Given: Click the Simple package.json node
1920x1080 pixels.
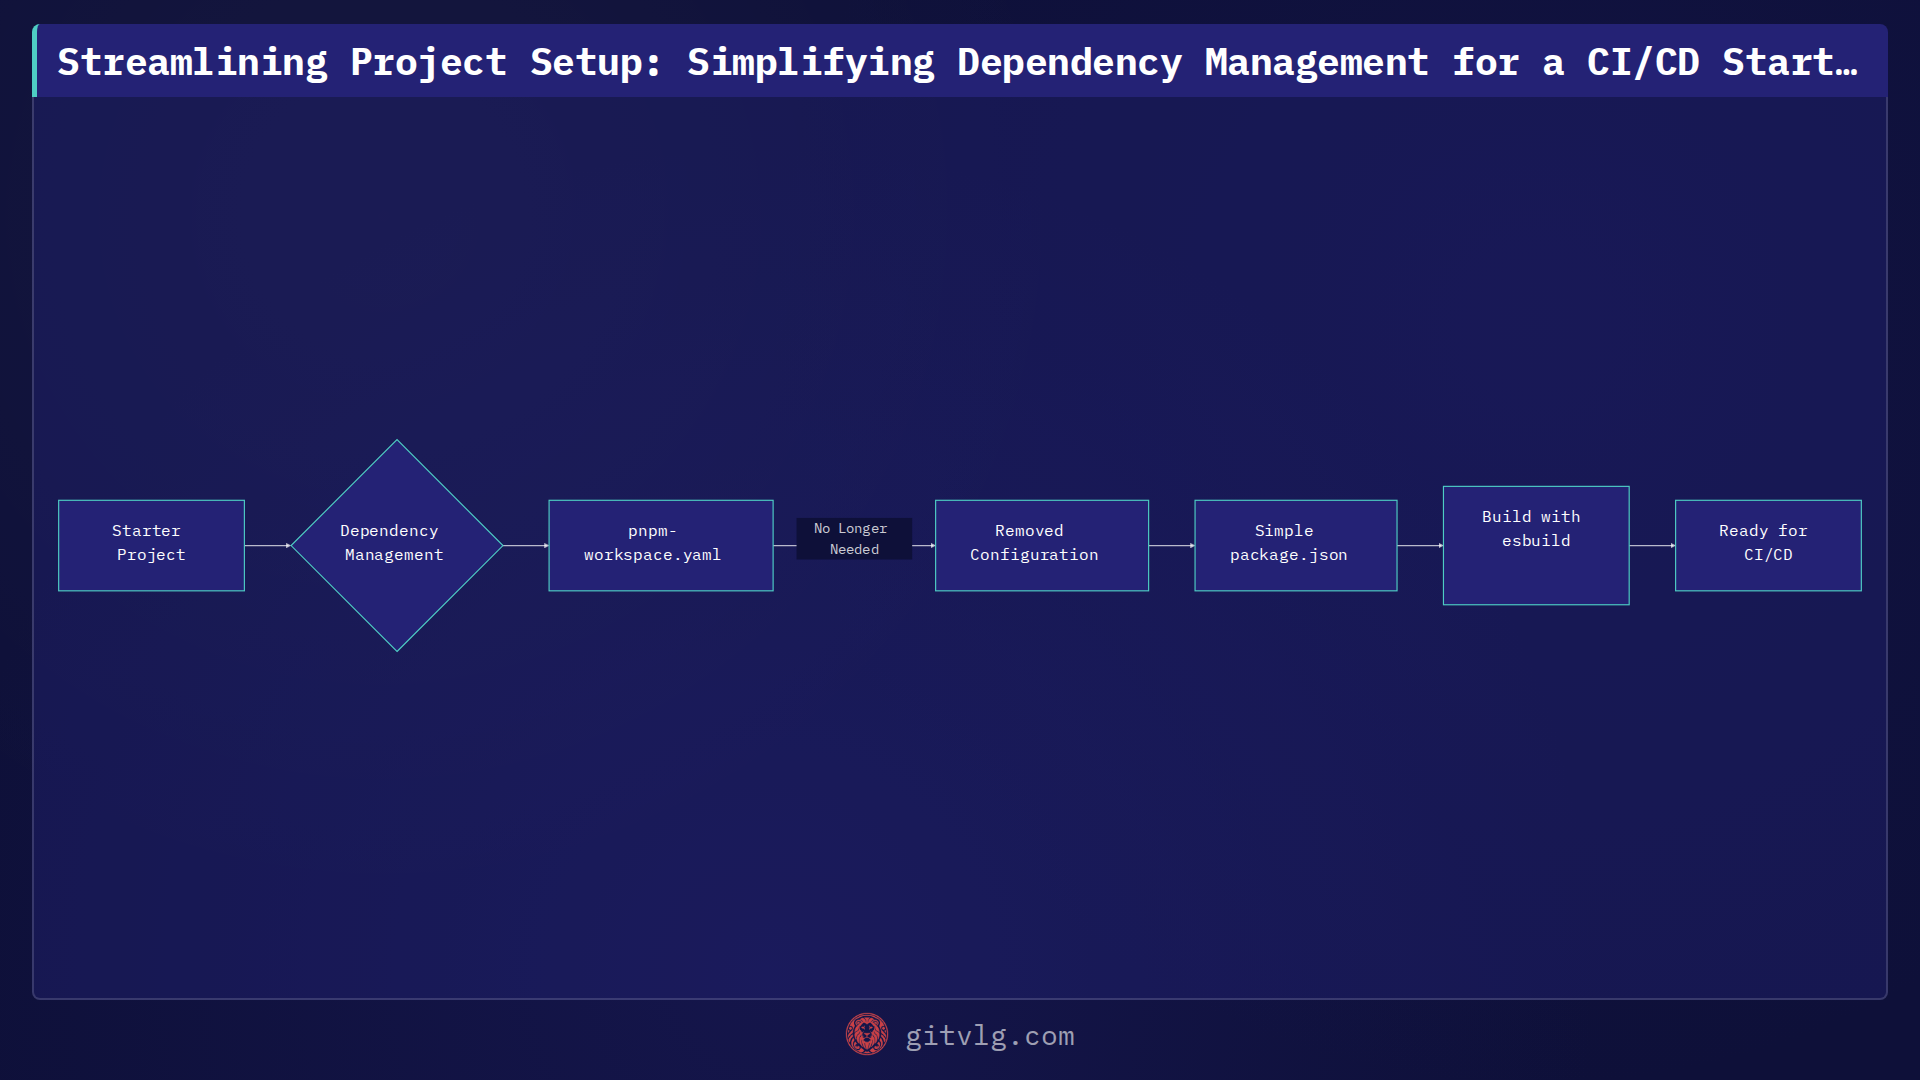Looking at the screenshot, I should pos(1296,545).
